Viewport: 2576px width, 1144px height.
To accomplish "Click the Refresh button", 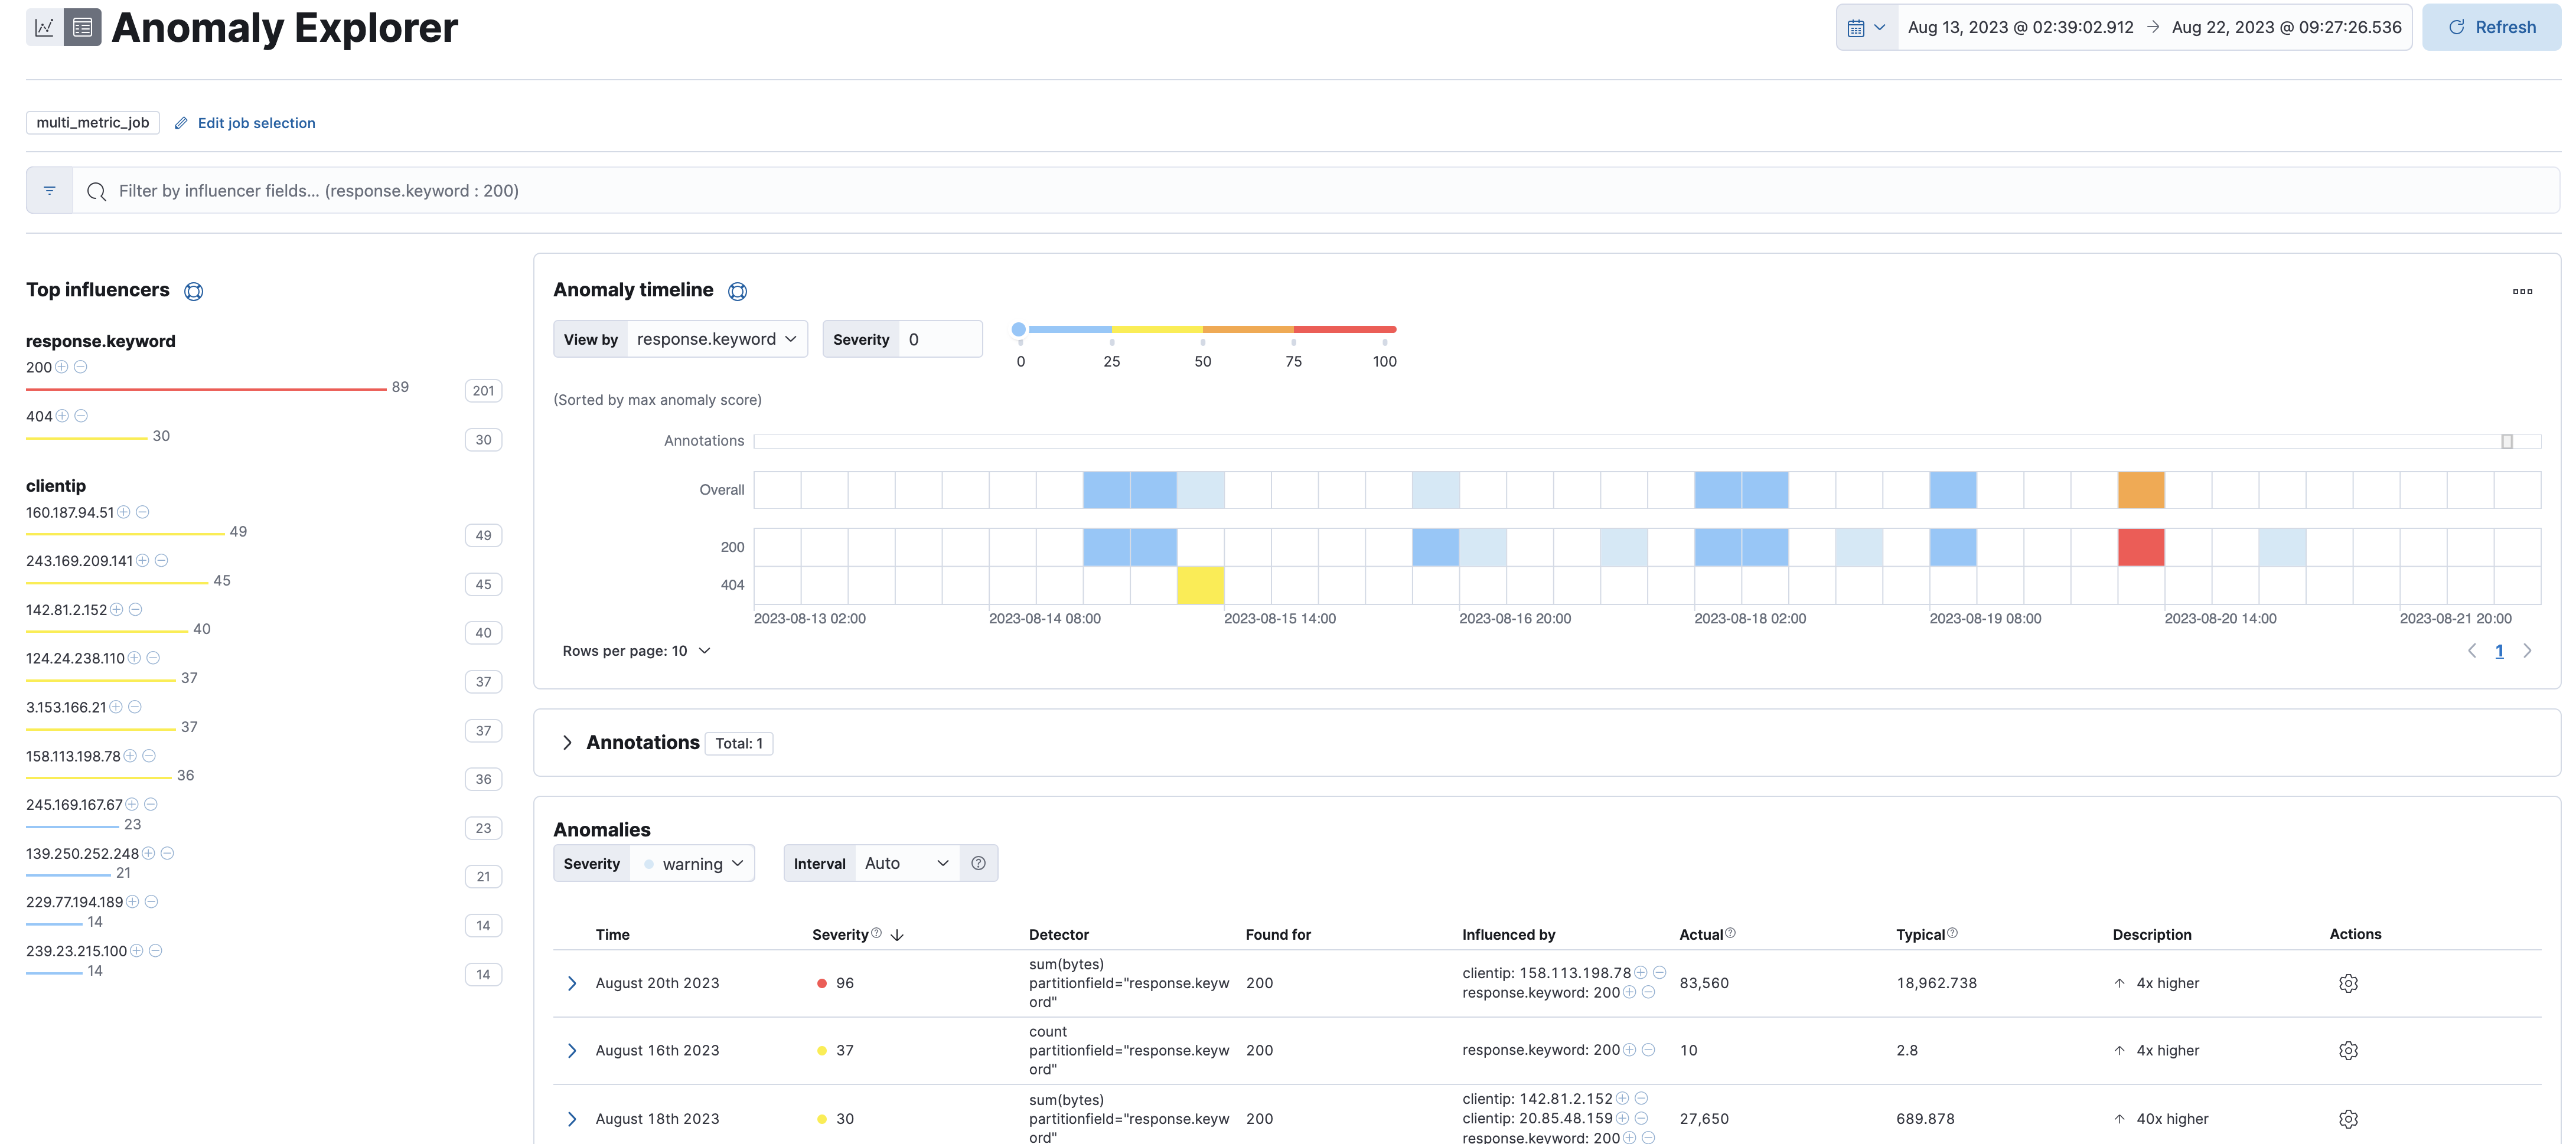I will click(x=2491, y=27).
